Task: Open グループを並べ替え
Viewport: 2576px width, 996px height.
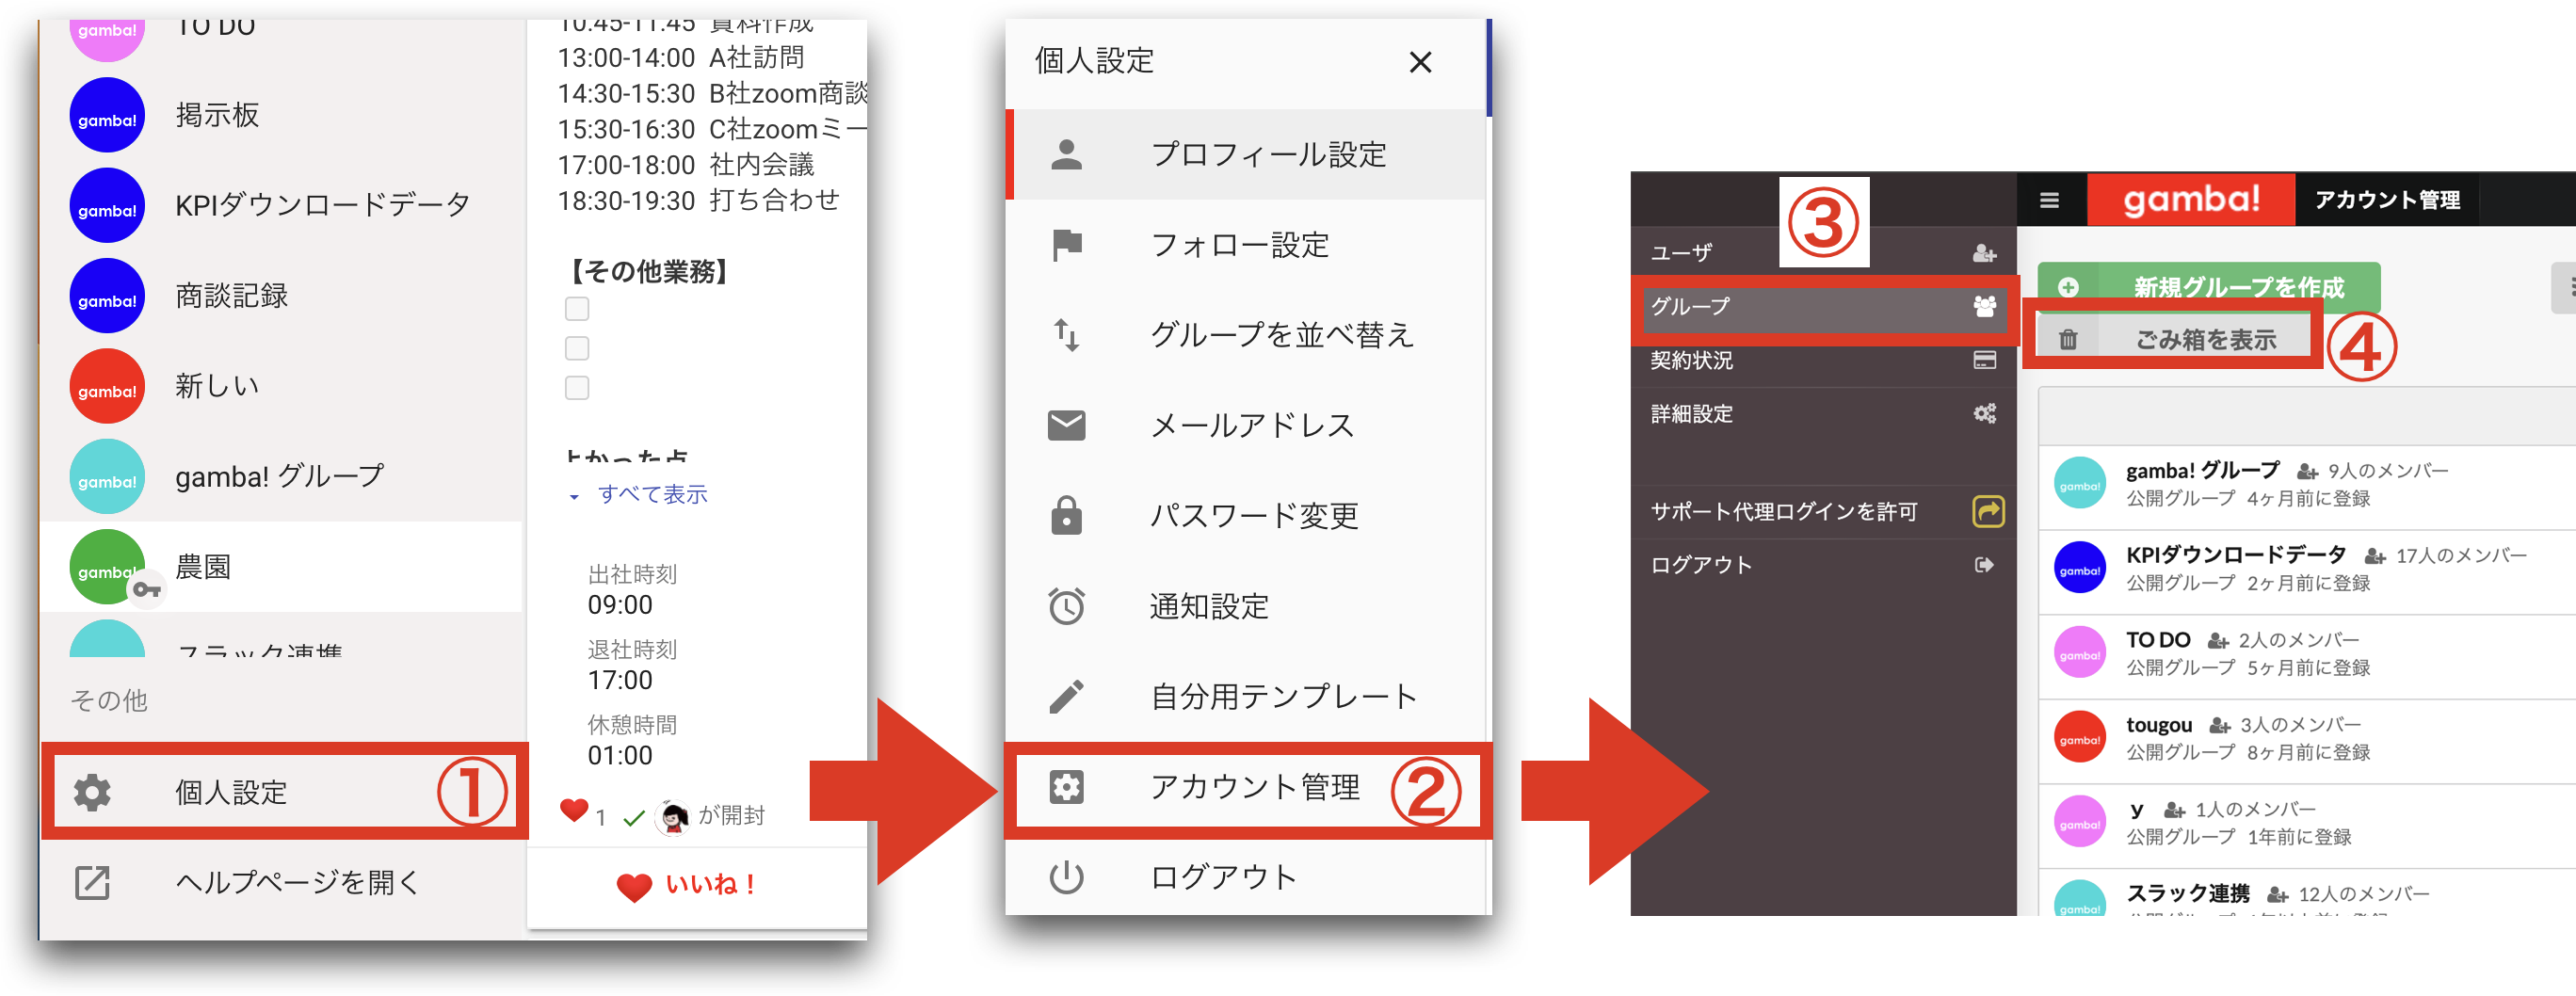Action: [x=1247, y=335]
